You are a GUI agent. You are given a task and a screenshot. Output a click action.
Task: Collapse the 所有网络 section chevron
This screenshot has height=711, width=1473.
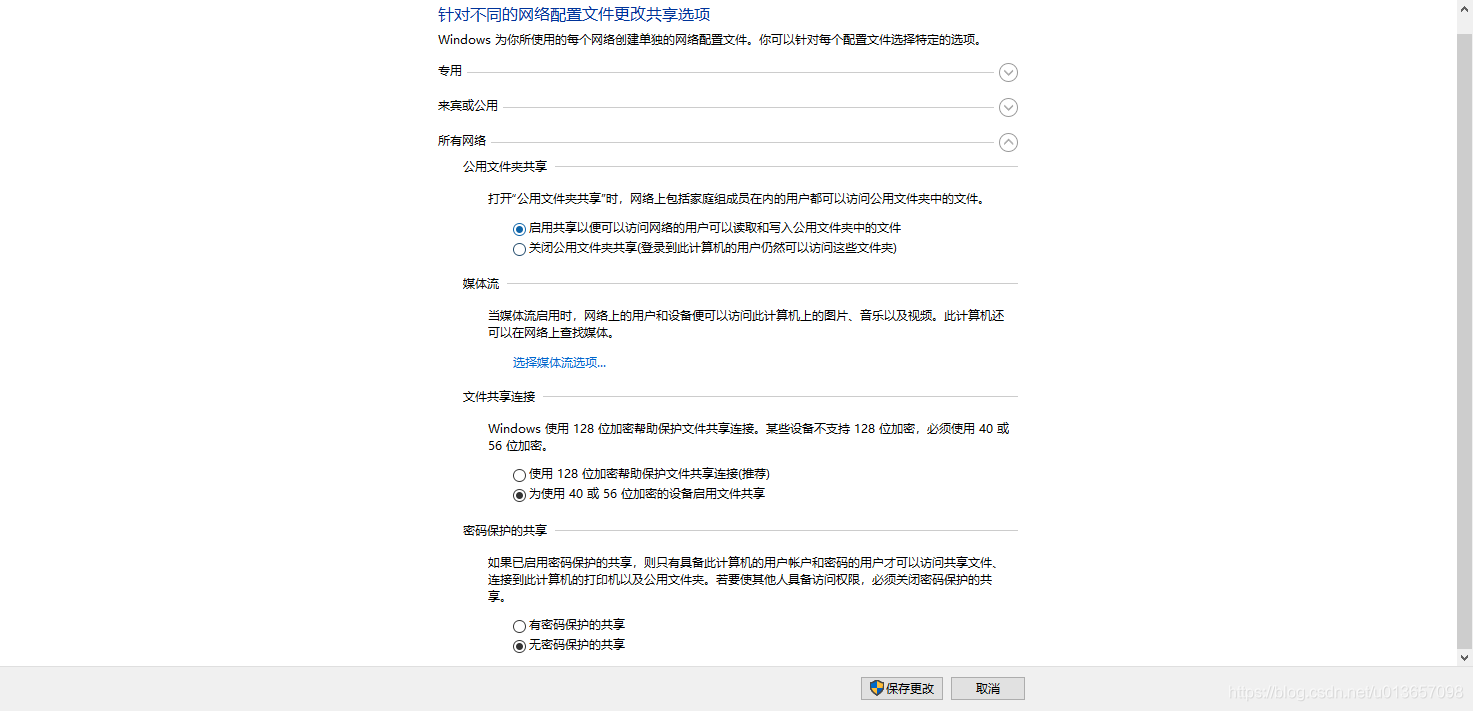(x=1008, y=143)
